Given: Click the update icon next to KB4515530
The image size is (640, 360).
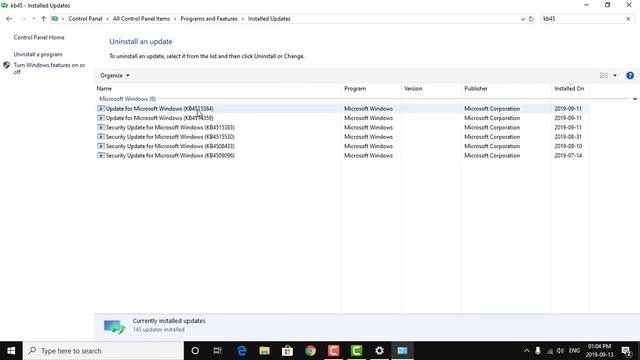Looking at the screenshot, I should tap(101, 137).
